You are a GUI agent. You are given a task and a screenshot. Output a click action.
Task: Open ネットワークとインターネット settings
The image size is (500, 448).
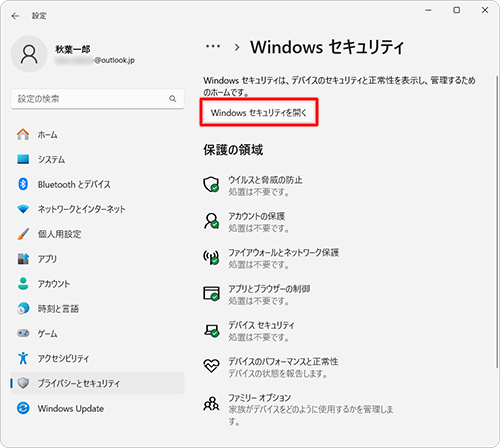[x=97, y=209]
